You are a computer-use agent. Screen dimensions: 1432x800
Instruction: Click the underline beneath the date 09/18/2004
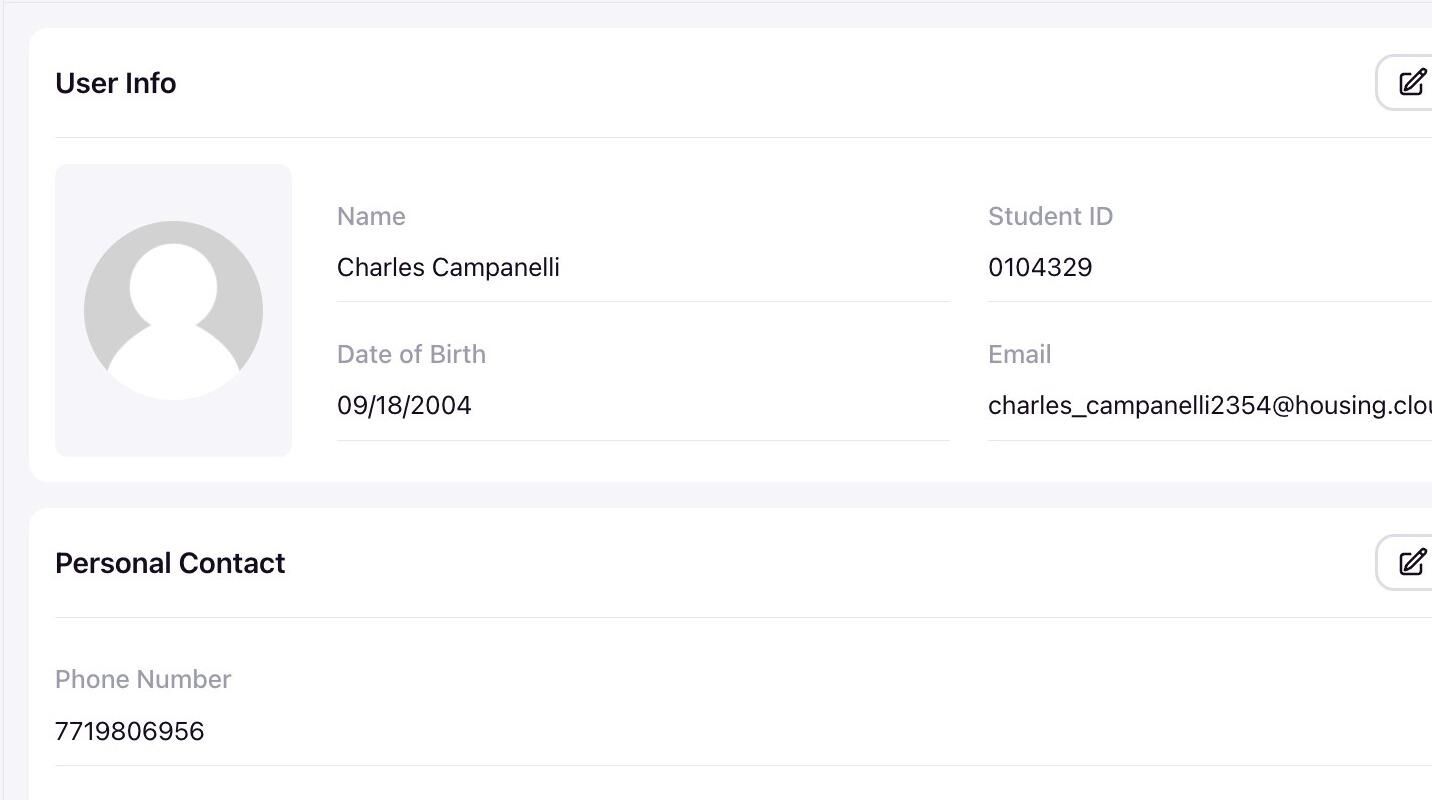point(643,440)
